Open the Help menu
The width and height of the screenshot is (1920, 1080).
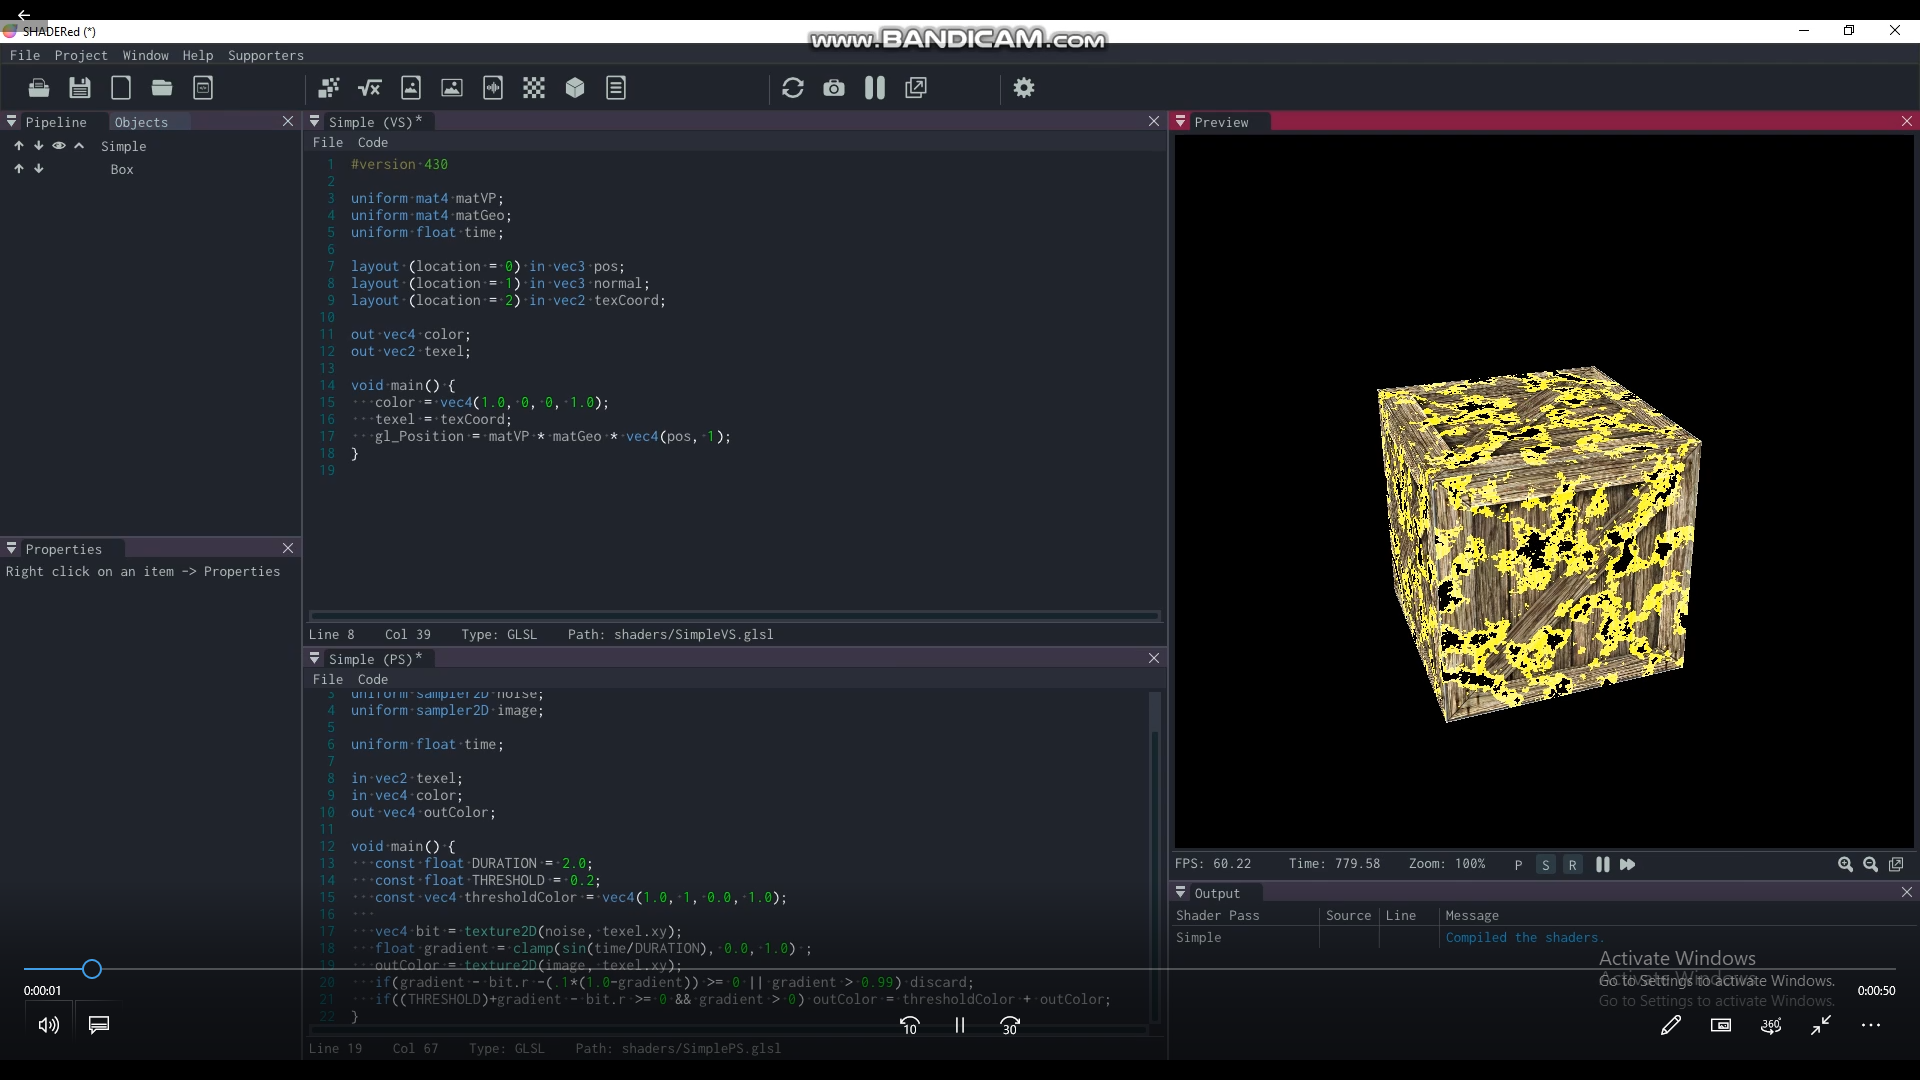[x=198, y=55]
